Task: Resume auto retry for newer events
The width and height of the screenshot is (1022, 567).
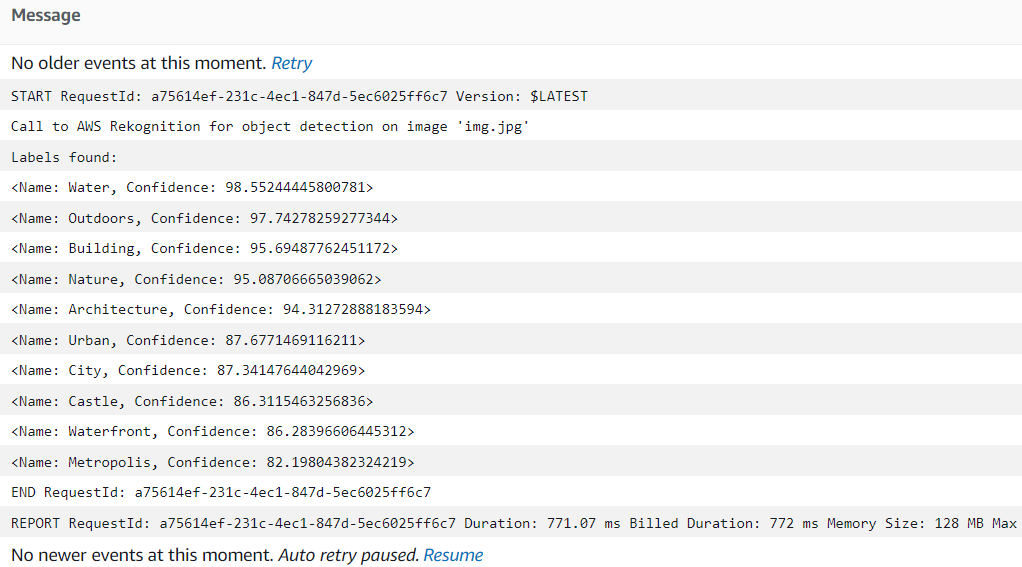Action: [453, 555]
